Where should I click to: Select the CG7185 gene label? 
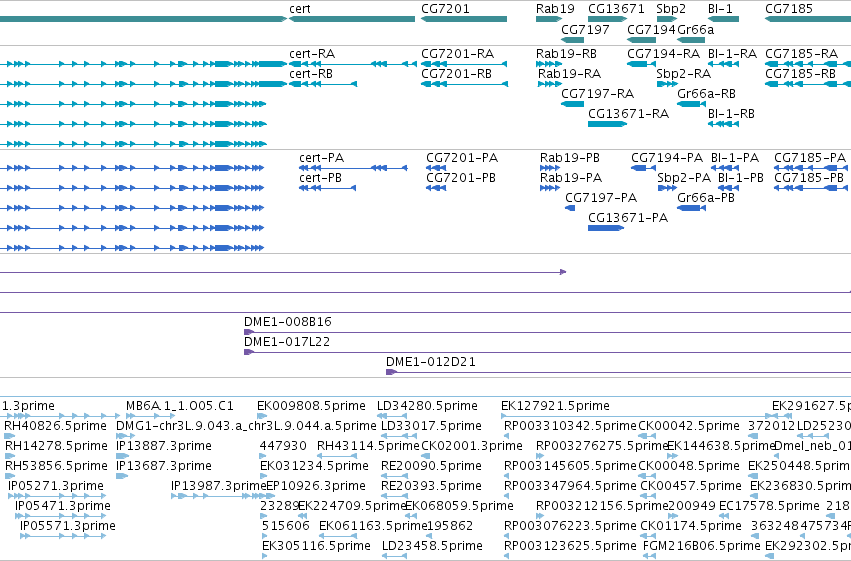pos(789,9)
